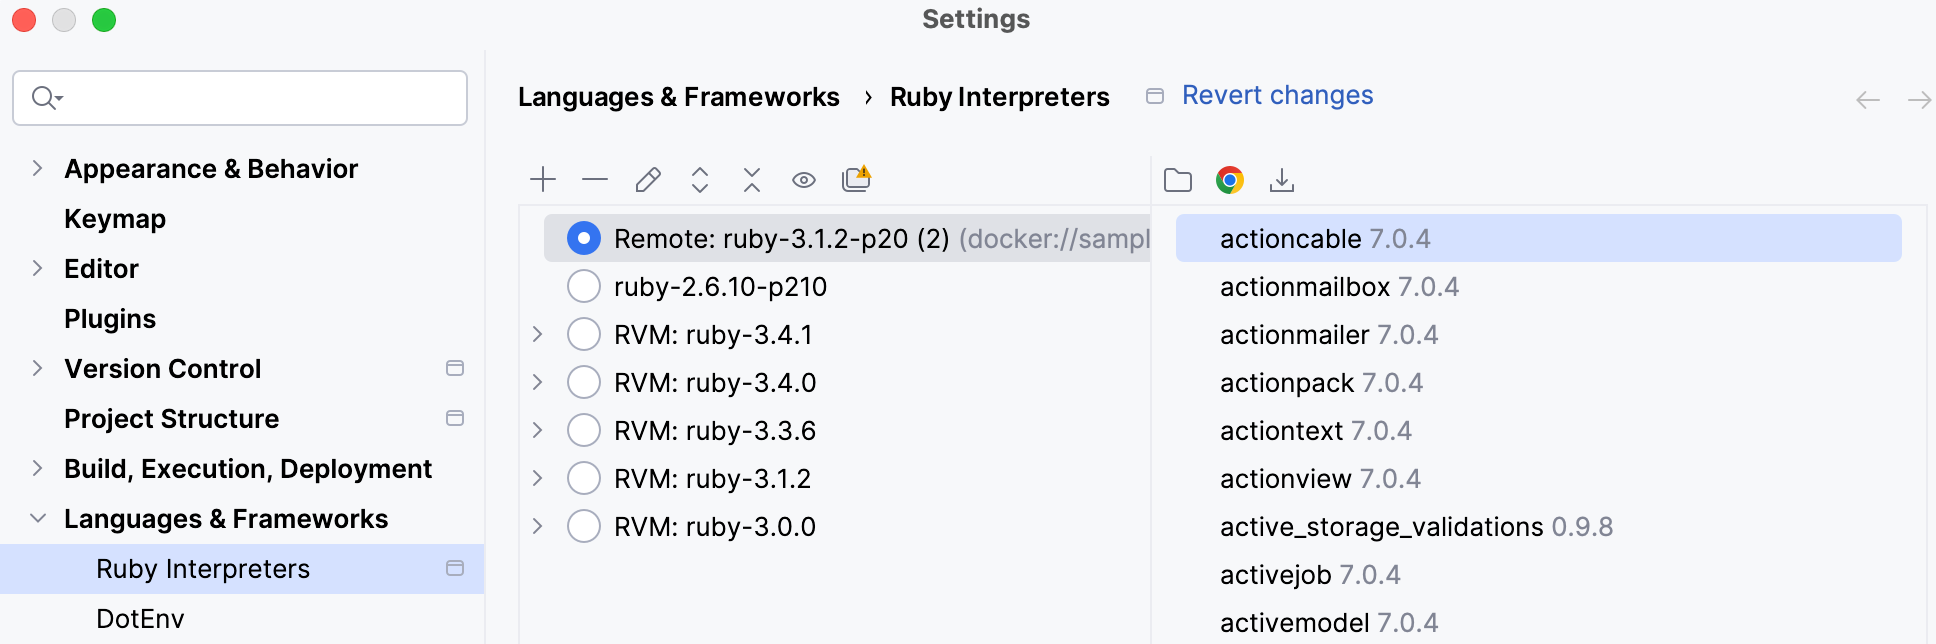Expand the Appearance & Behavior section
Screen dimensions: 1936x644
[37, 168]
